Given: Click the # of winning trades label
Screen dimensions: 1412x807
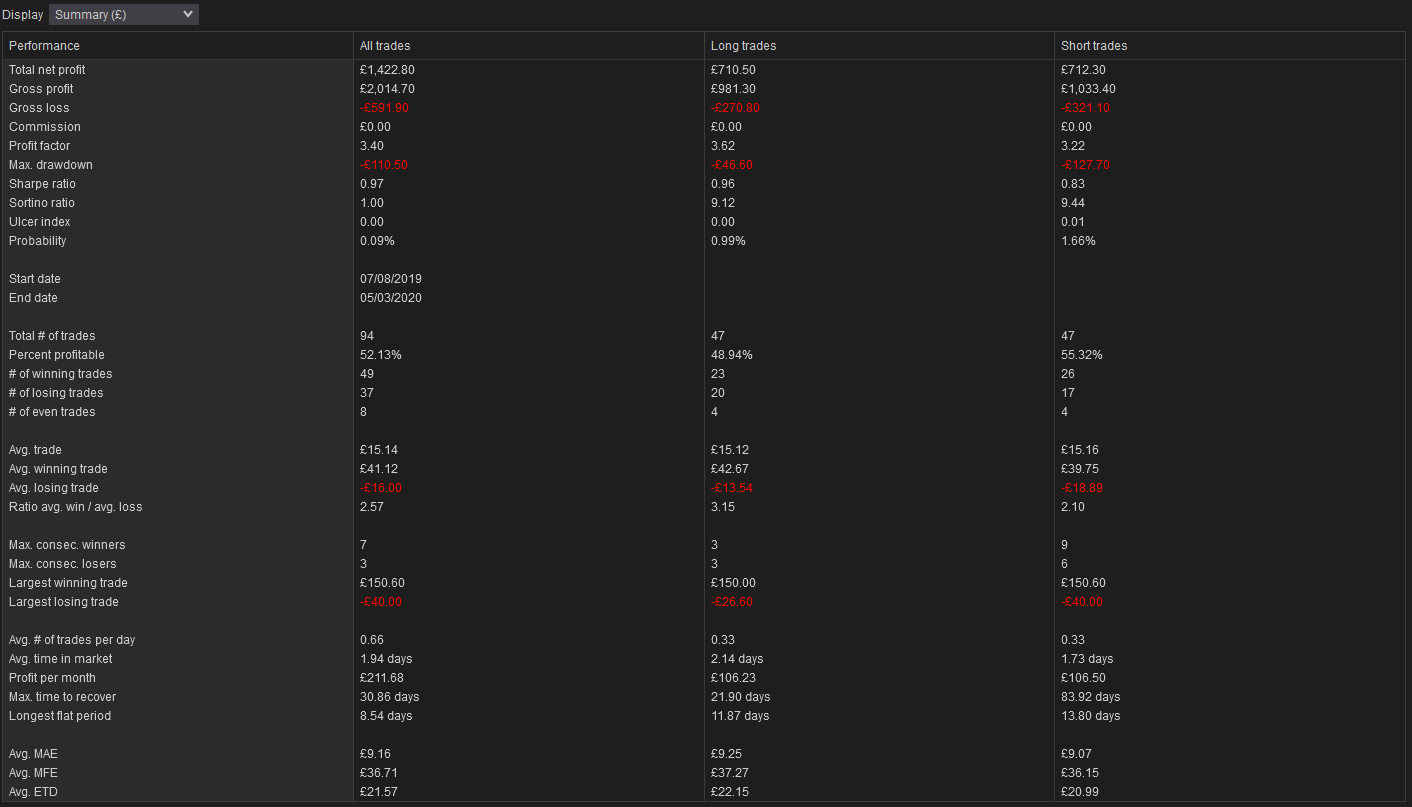Looking at the screenshot, I should [61, 374].
